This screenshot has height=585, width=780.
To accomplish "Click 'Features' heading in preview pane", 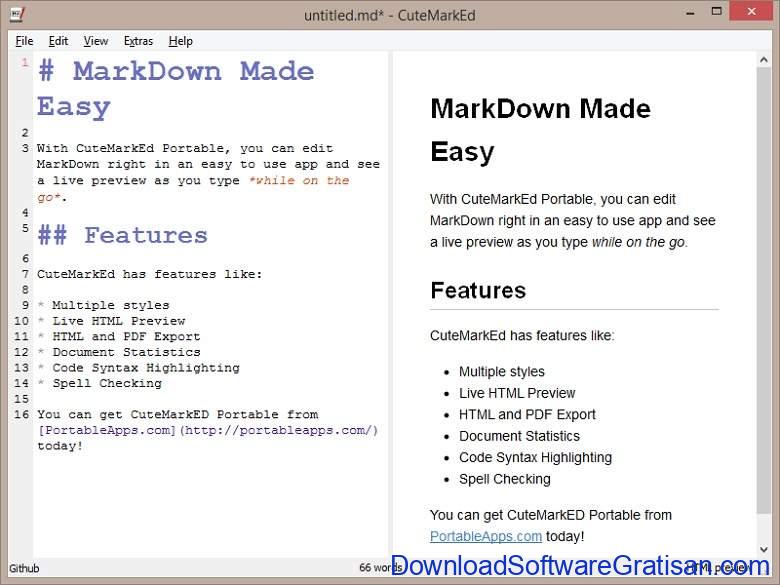I will click(478, 291).
